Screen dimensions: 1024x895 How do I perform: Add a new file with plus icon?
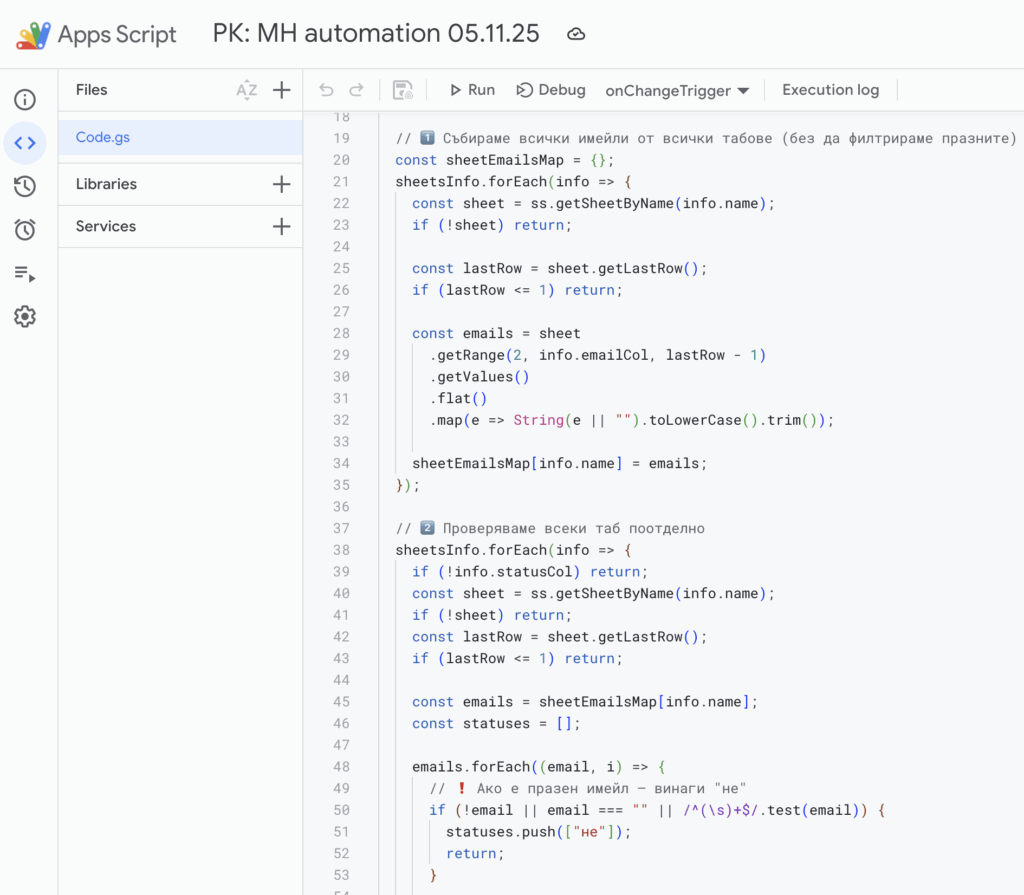click(282, 90)
